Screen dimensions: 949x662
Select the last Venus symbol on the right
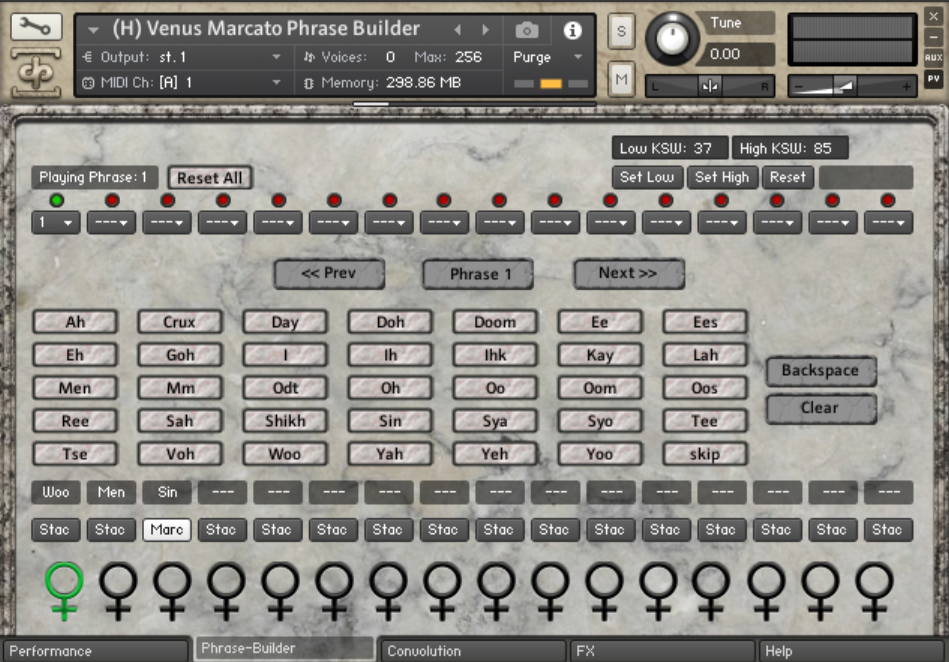[874, 590]
